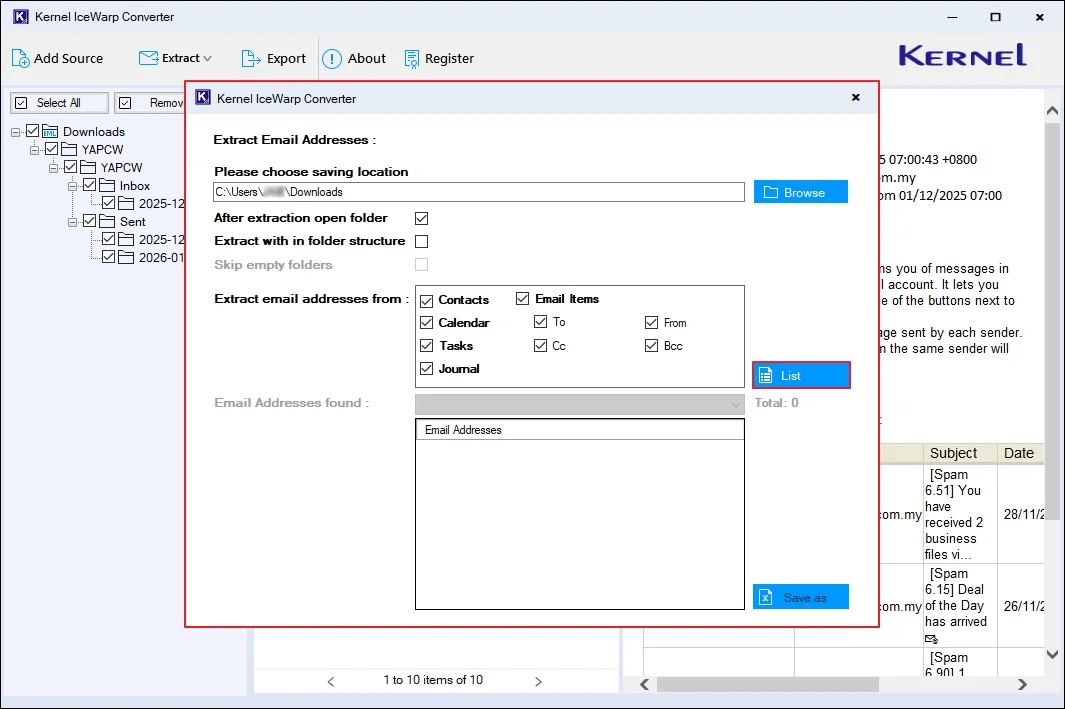Open the Register toolbar icon
This screenshot has width=1065, height=709.
point(411,58)
